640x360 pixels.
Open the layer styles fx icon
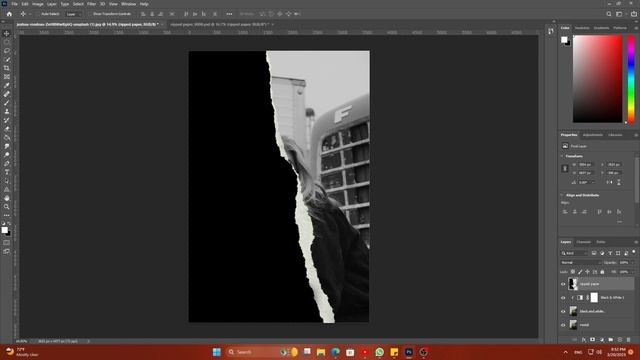coord(584,340)
